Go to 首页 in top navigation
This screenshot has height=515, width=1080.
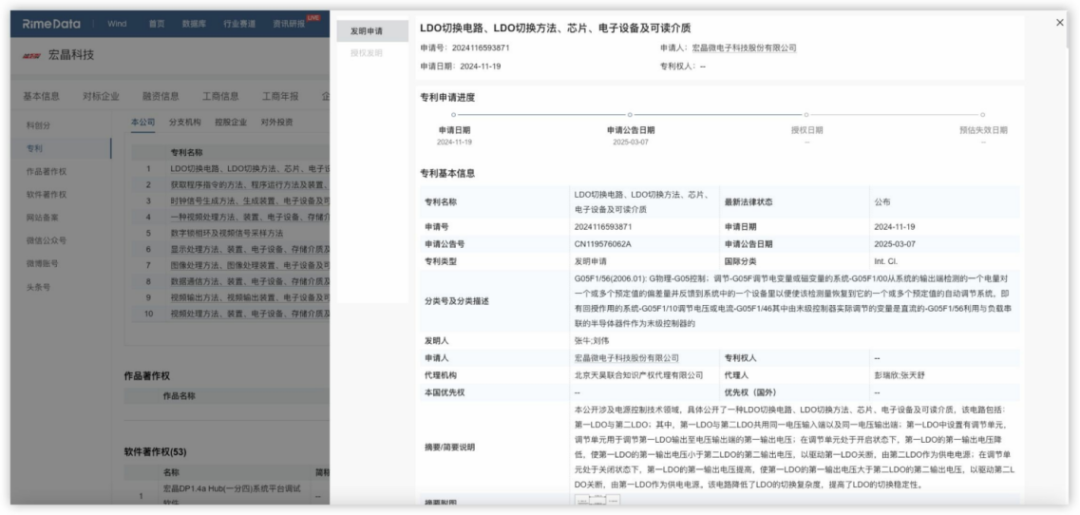[157, 24]
